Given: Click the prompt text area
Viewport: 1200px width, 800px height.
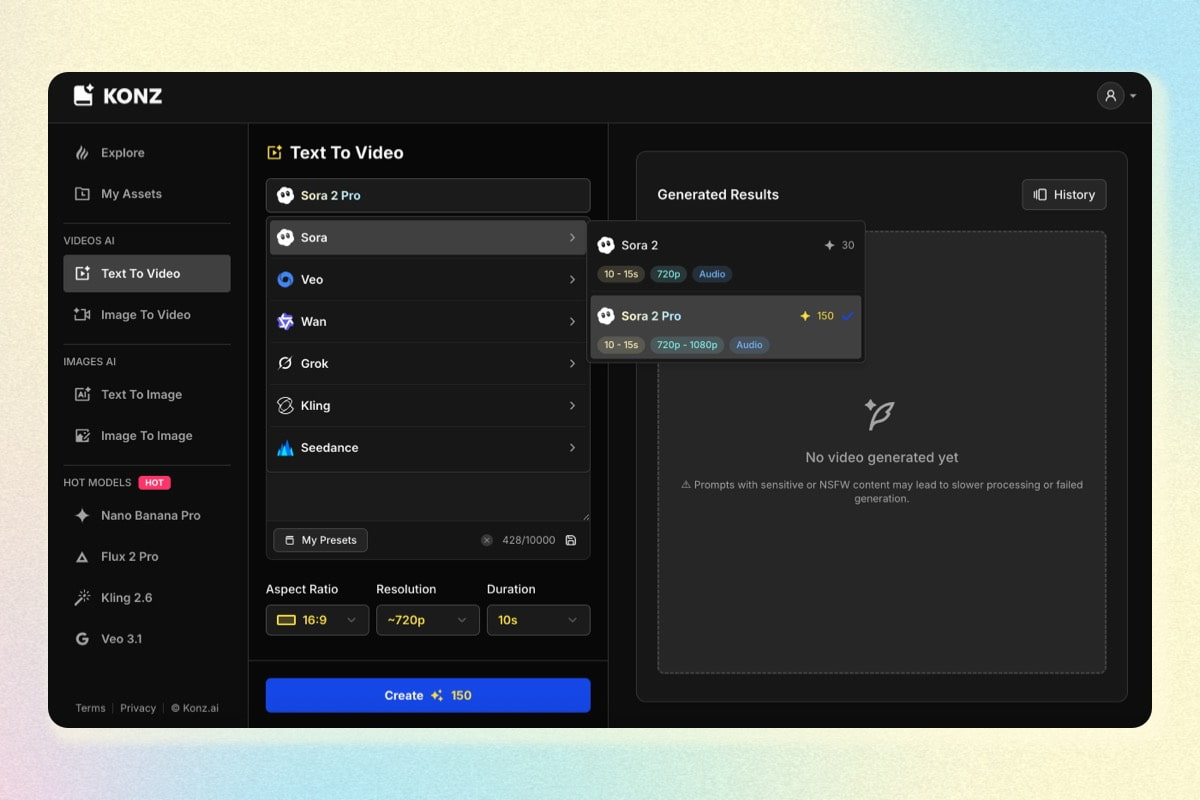Looking at the screenshot, I should tap(428, 496).
